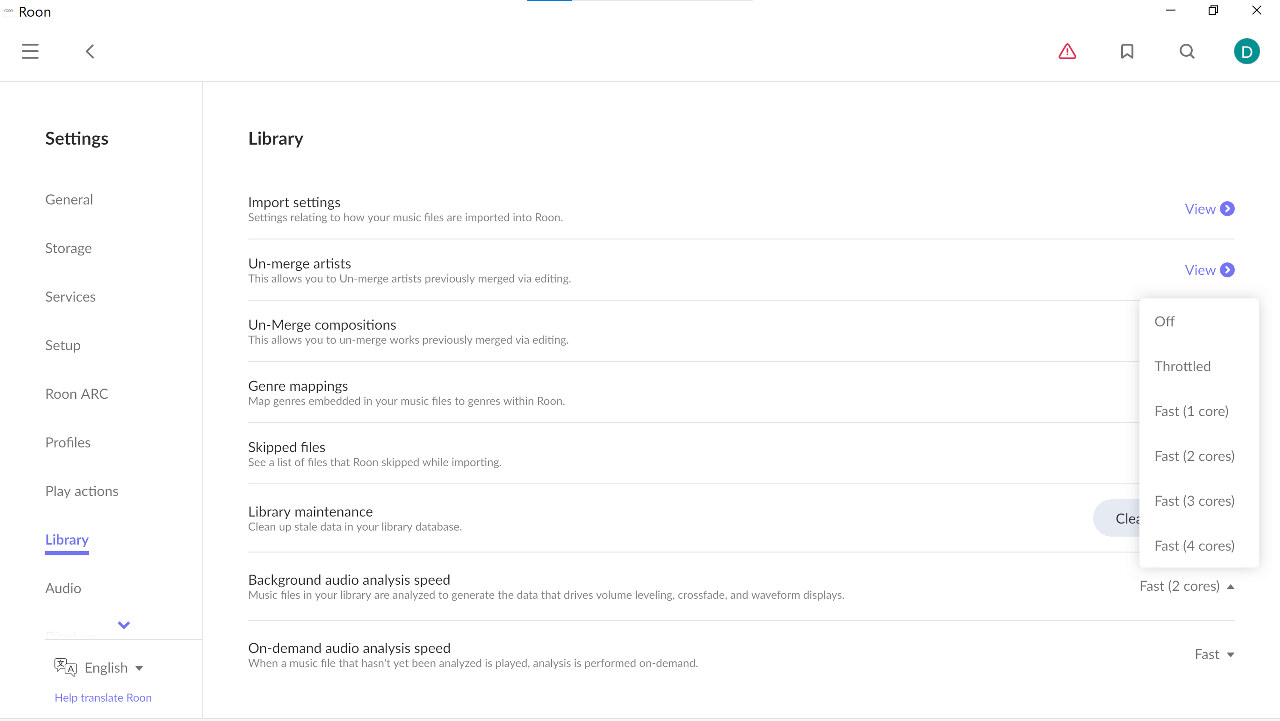1280x721 pixels.
Task: Collapse Background audio analysis speed dropdown
Action: pyautogui.click(x=1187, y=586)
